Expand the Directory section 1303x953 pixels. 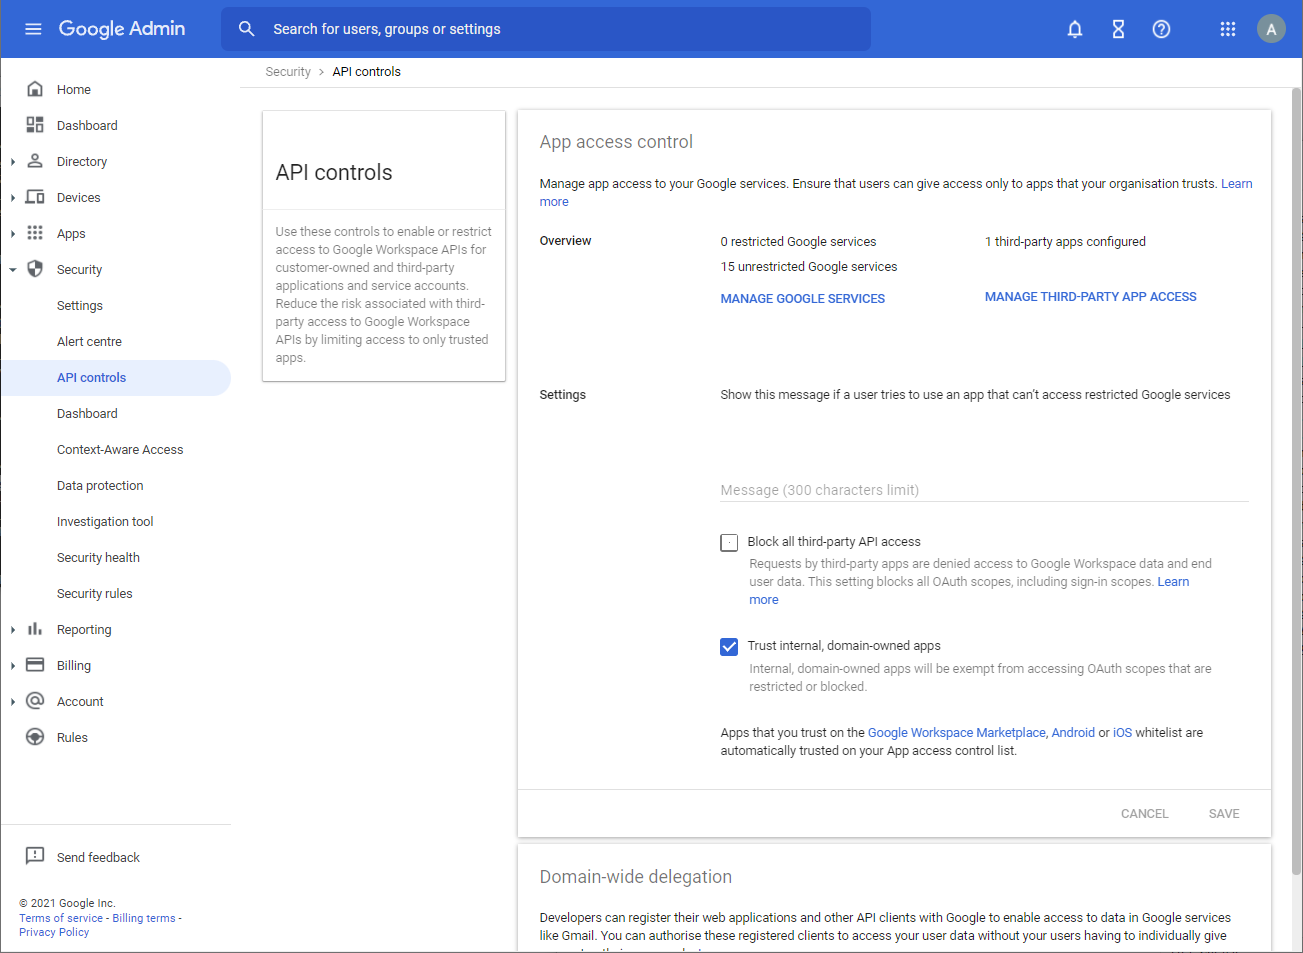point(12,161)
